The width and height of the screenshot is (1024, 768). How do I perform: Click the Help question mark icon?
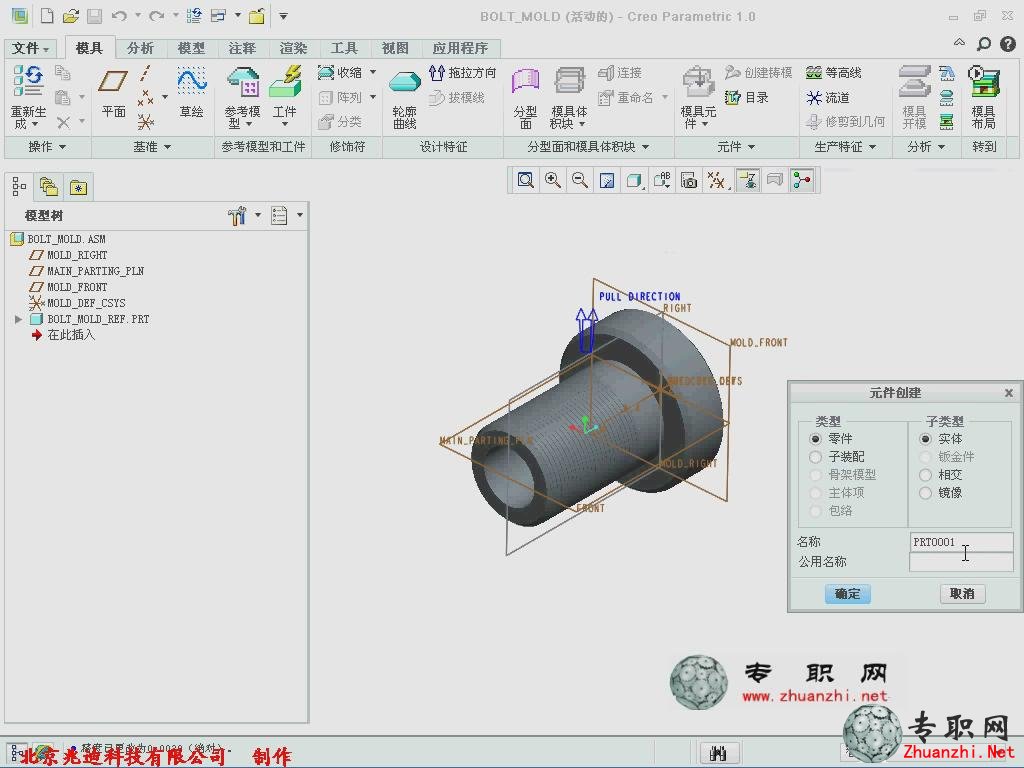tap(1008, 44)
